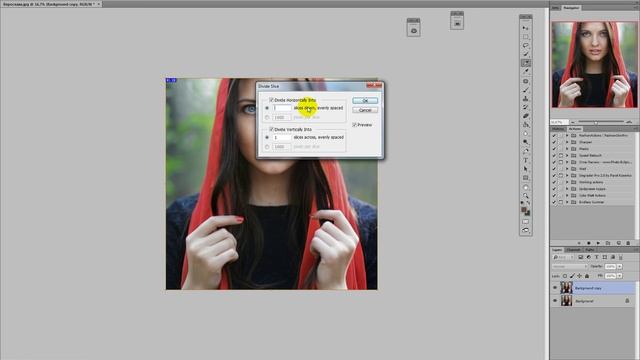The image size is (640, 360).
Task: Toggle Divide Horizontally Into checkbox
Action: [x=271, y=100]
